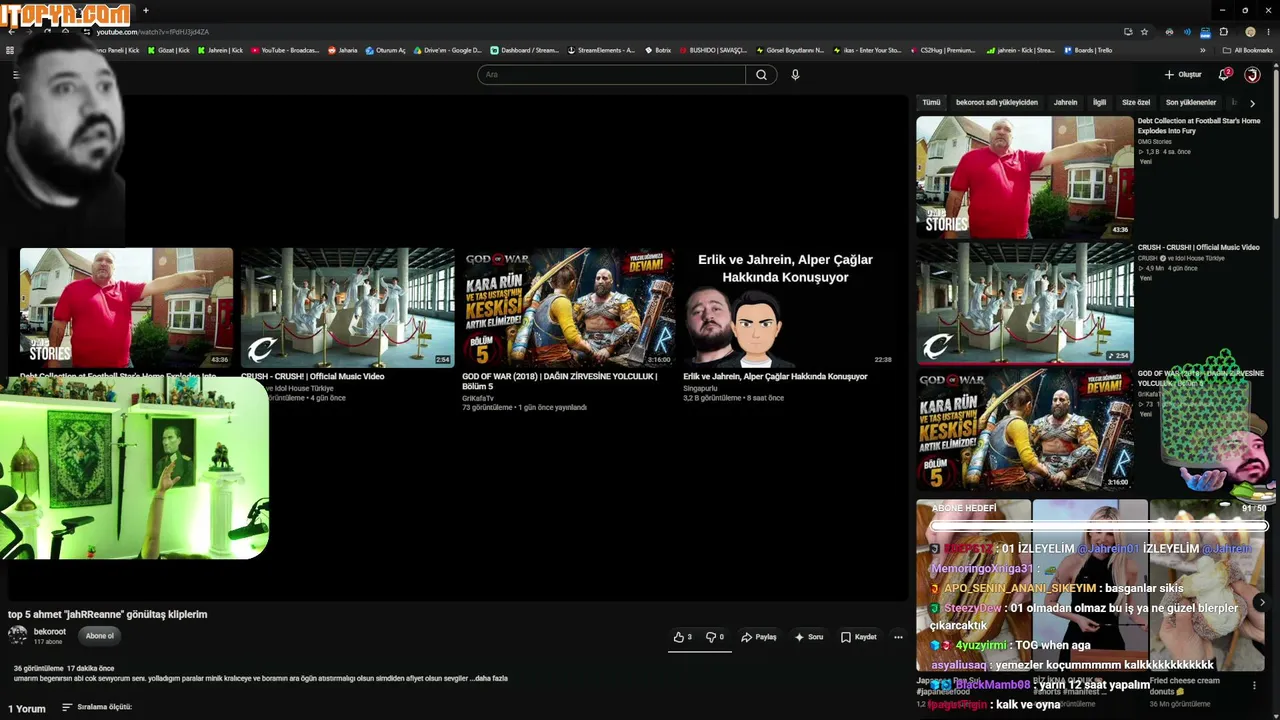Subscribe with the 'Abone ol' button
This screenshot has height=720, width=1280.
pyautogui.click(x=100, y=636)
